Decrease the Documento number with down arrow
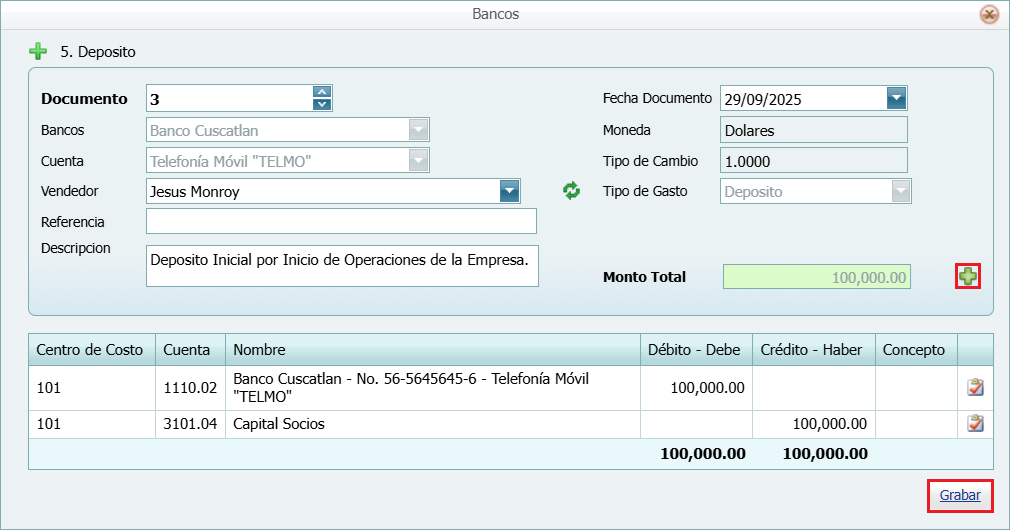 (x=322, y=104)
